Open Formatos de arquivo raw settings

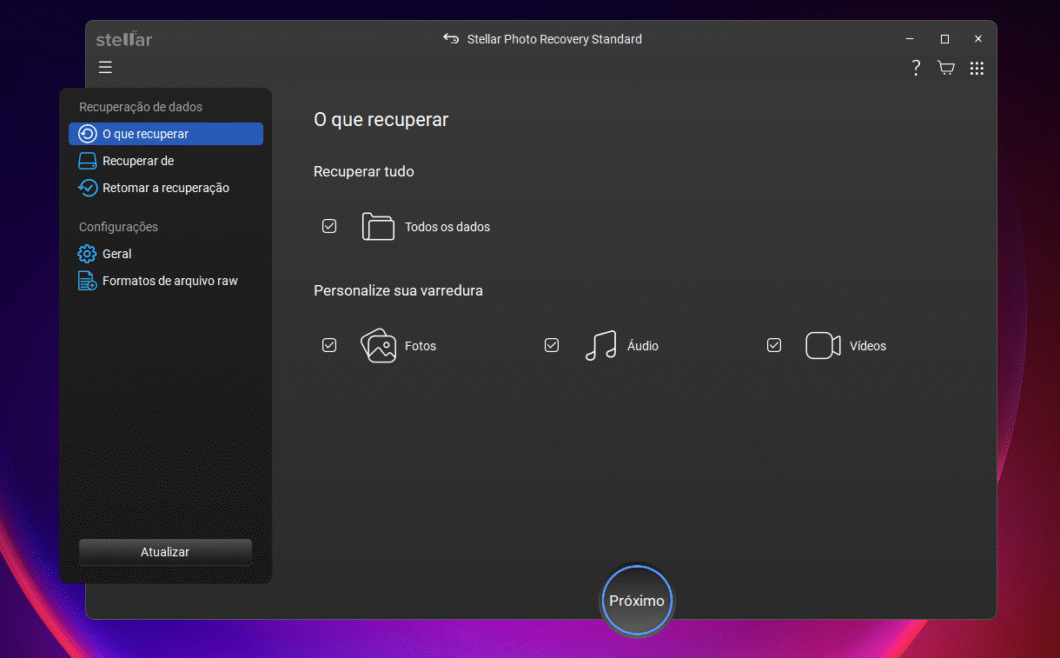(x=169, y=281)
